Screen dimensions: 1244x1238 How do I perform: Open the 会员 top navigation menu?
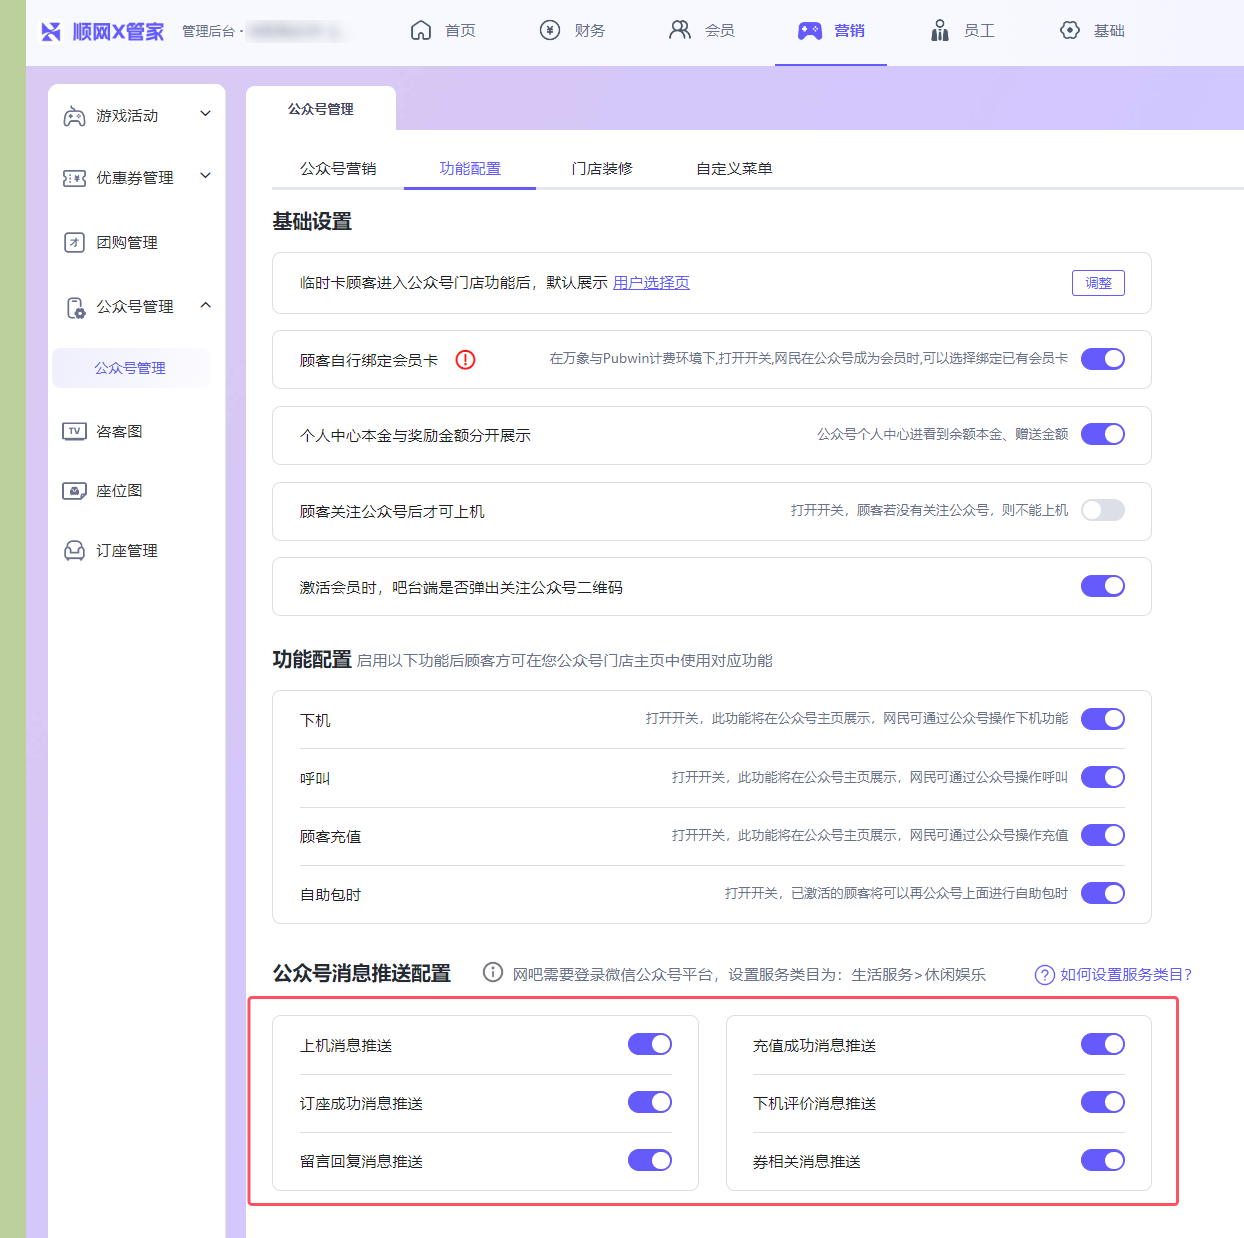(x=702, y=31)
